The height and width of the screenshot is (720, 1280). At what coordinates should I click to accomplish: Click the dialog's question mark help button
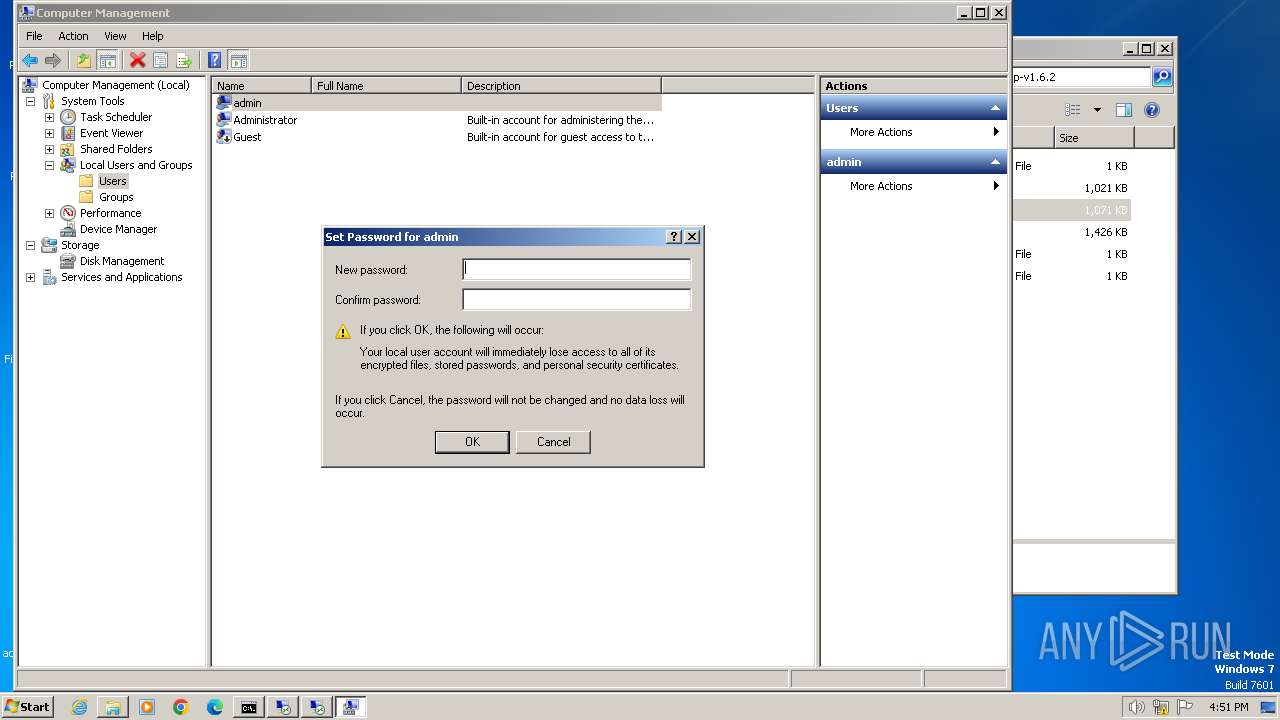(x=674, y=237)
